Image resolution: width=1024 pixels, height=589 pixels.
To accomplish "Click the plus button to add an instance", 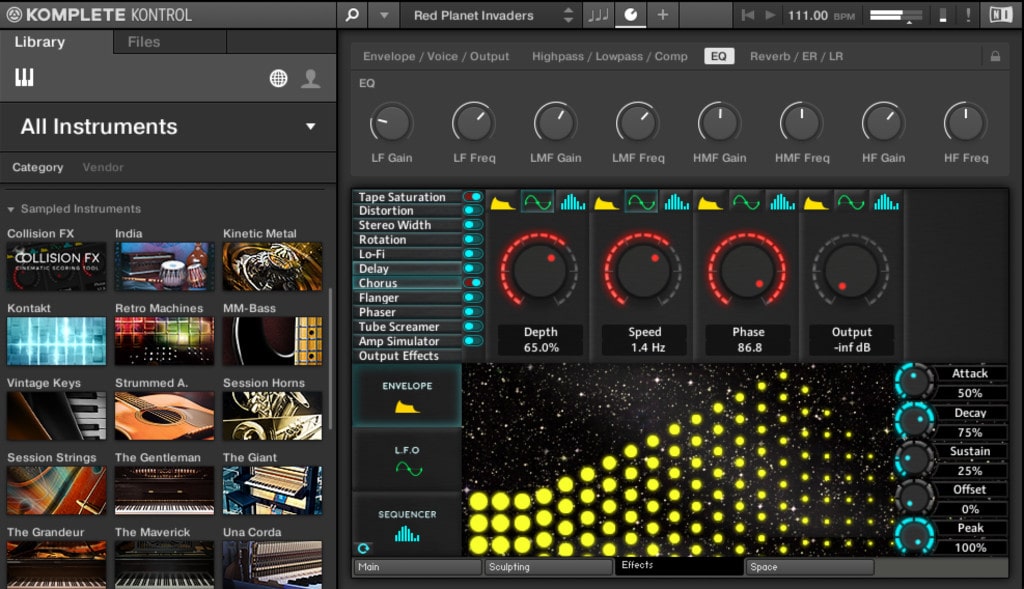I will click(663, 15).
